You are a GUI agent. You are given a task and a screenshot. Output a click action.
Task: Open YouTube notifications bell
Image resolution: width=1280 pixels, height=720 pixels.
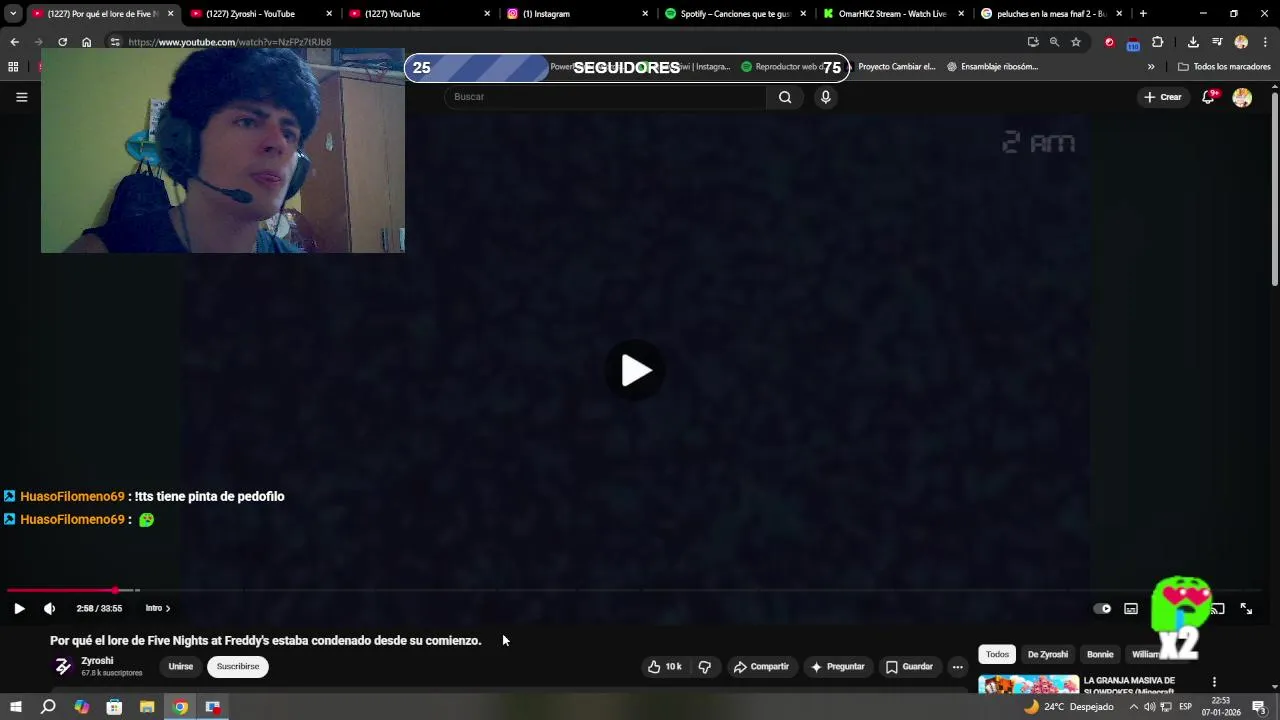tap(1209, 97)
